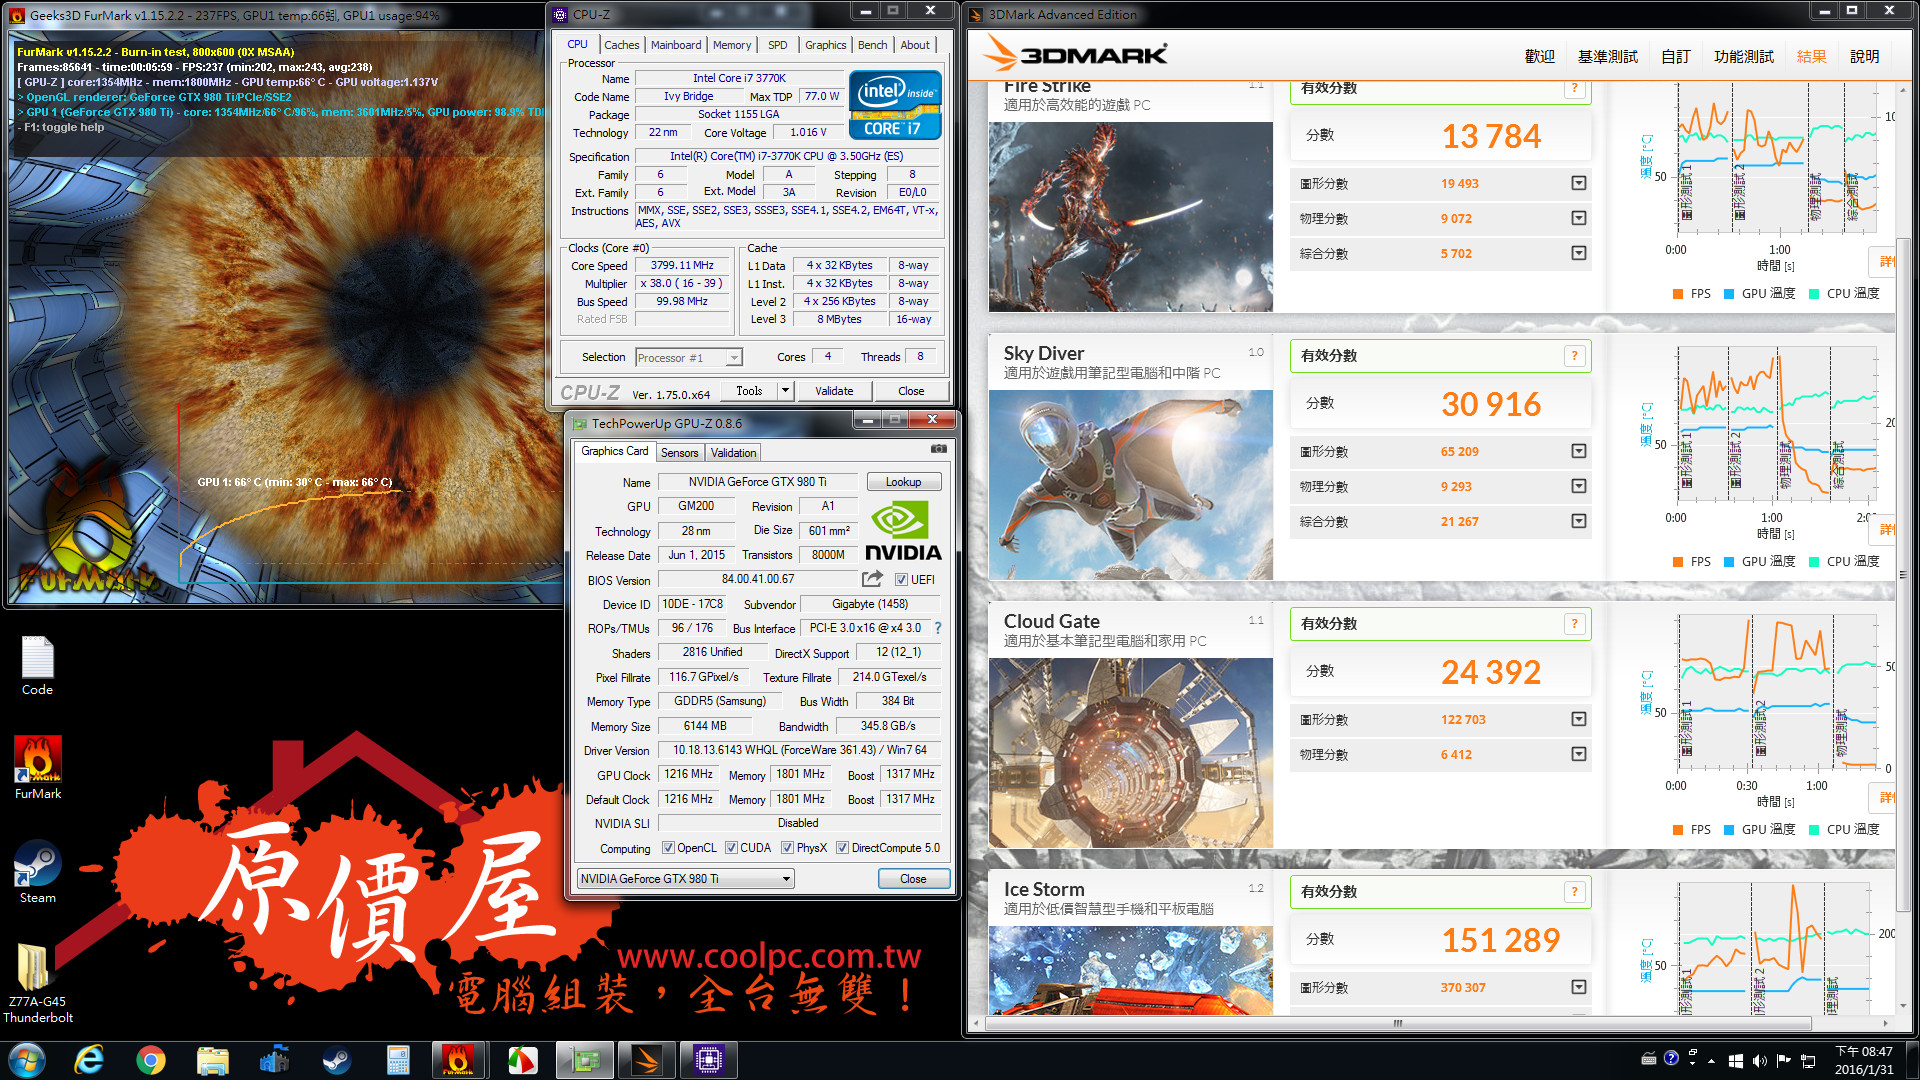Image resolution: width=1920 pixels, height=1080 pixels.
Task: Expand Fire Strike graphics score details
Action: [1578, 183]
